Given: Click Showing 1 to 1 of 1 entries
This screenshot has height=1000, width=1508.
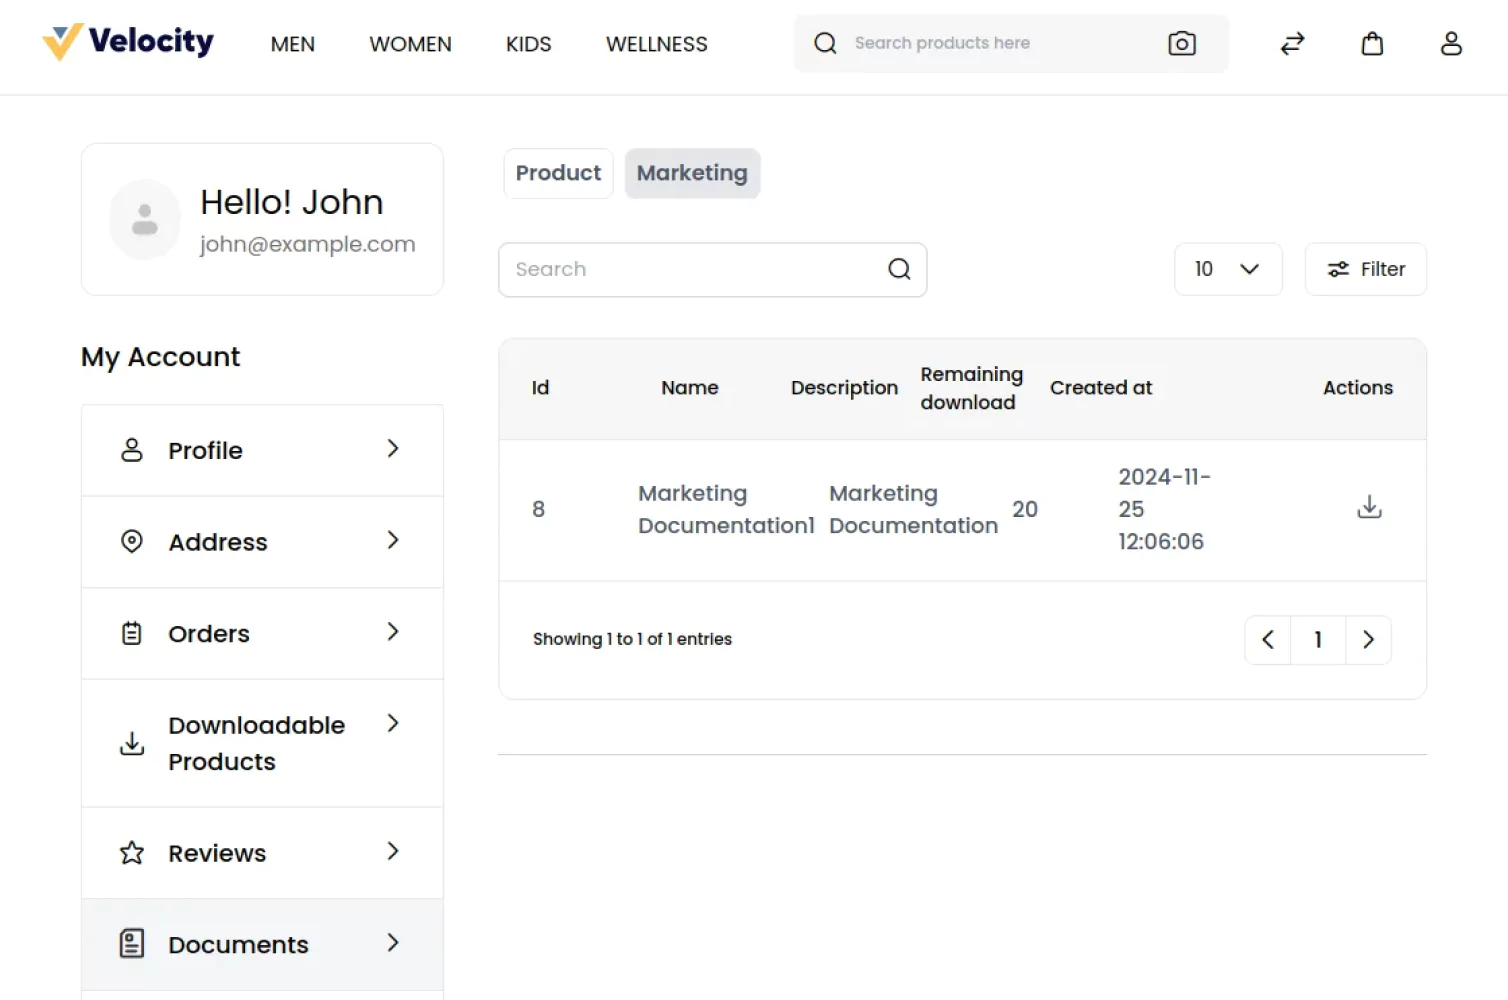Looking at the screenshot, I should [x=632, y=639].
